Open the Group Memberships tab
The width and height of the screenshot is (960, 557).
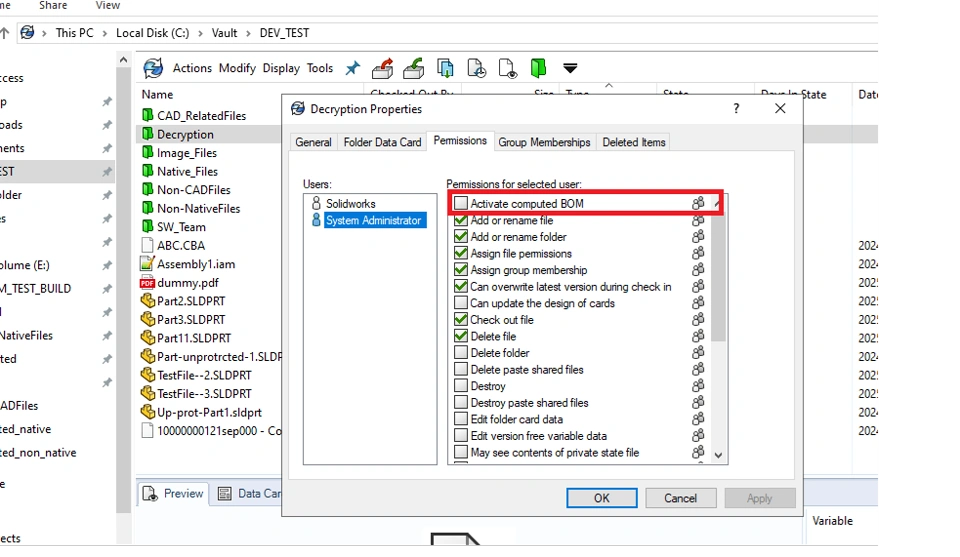544,142
